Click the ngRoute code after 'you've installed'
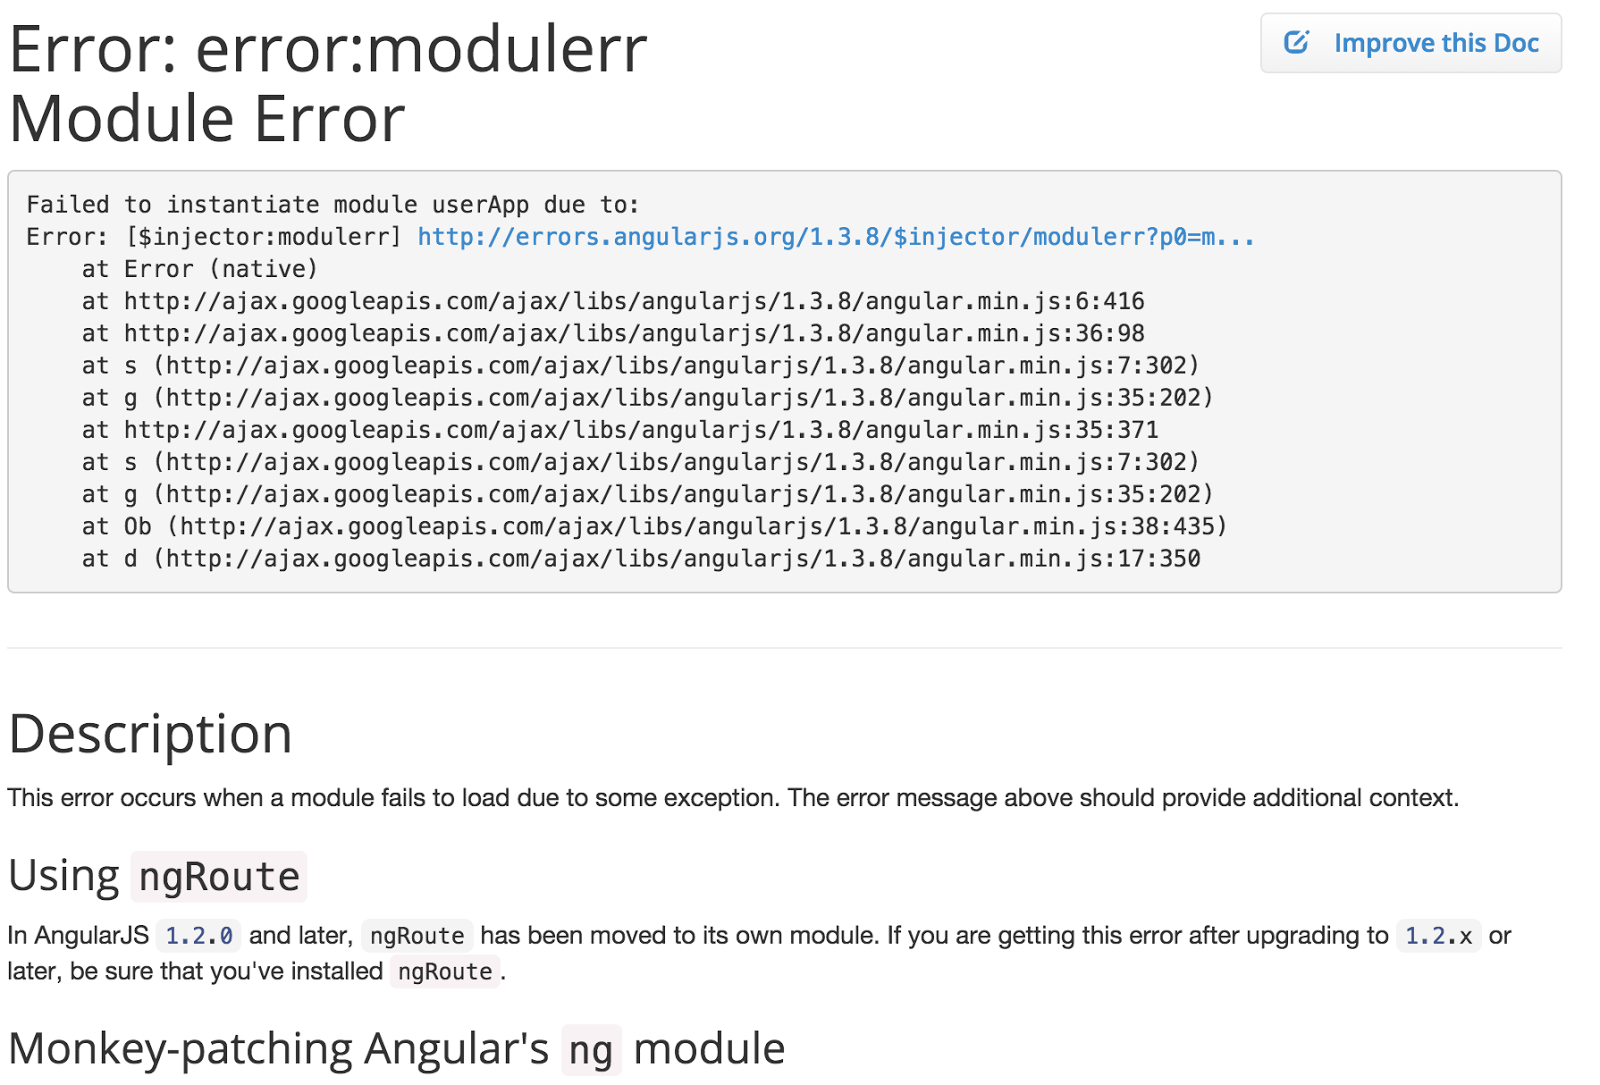 (x=445, y=972)
